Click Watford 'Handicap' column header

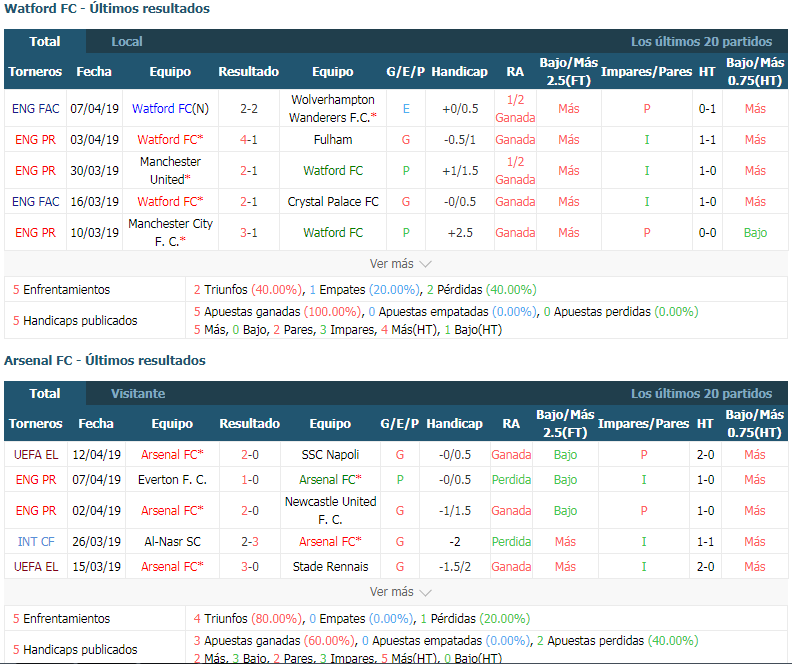[460, 72]
